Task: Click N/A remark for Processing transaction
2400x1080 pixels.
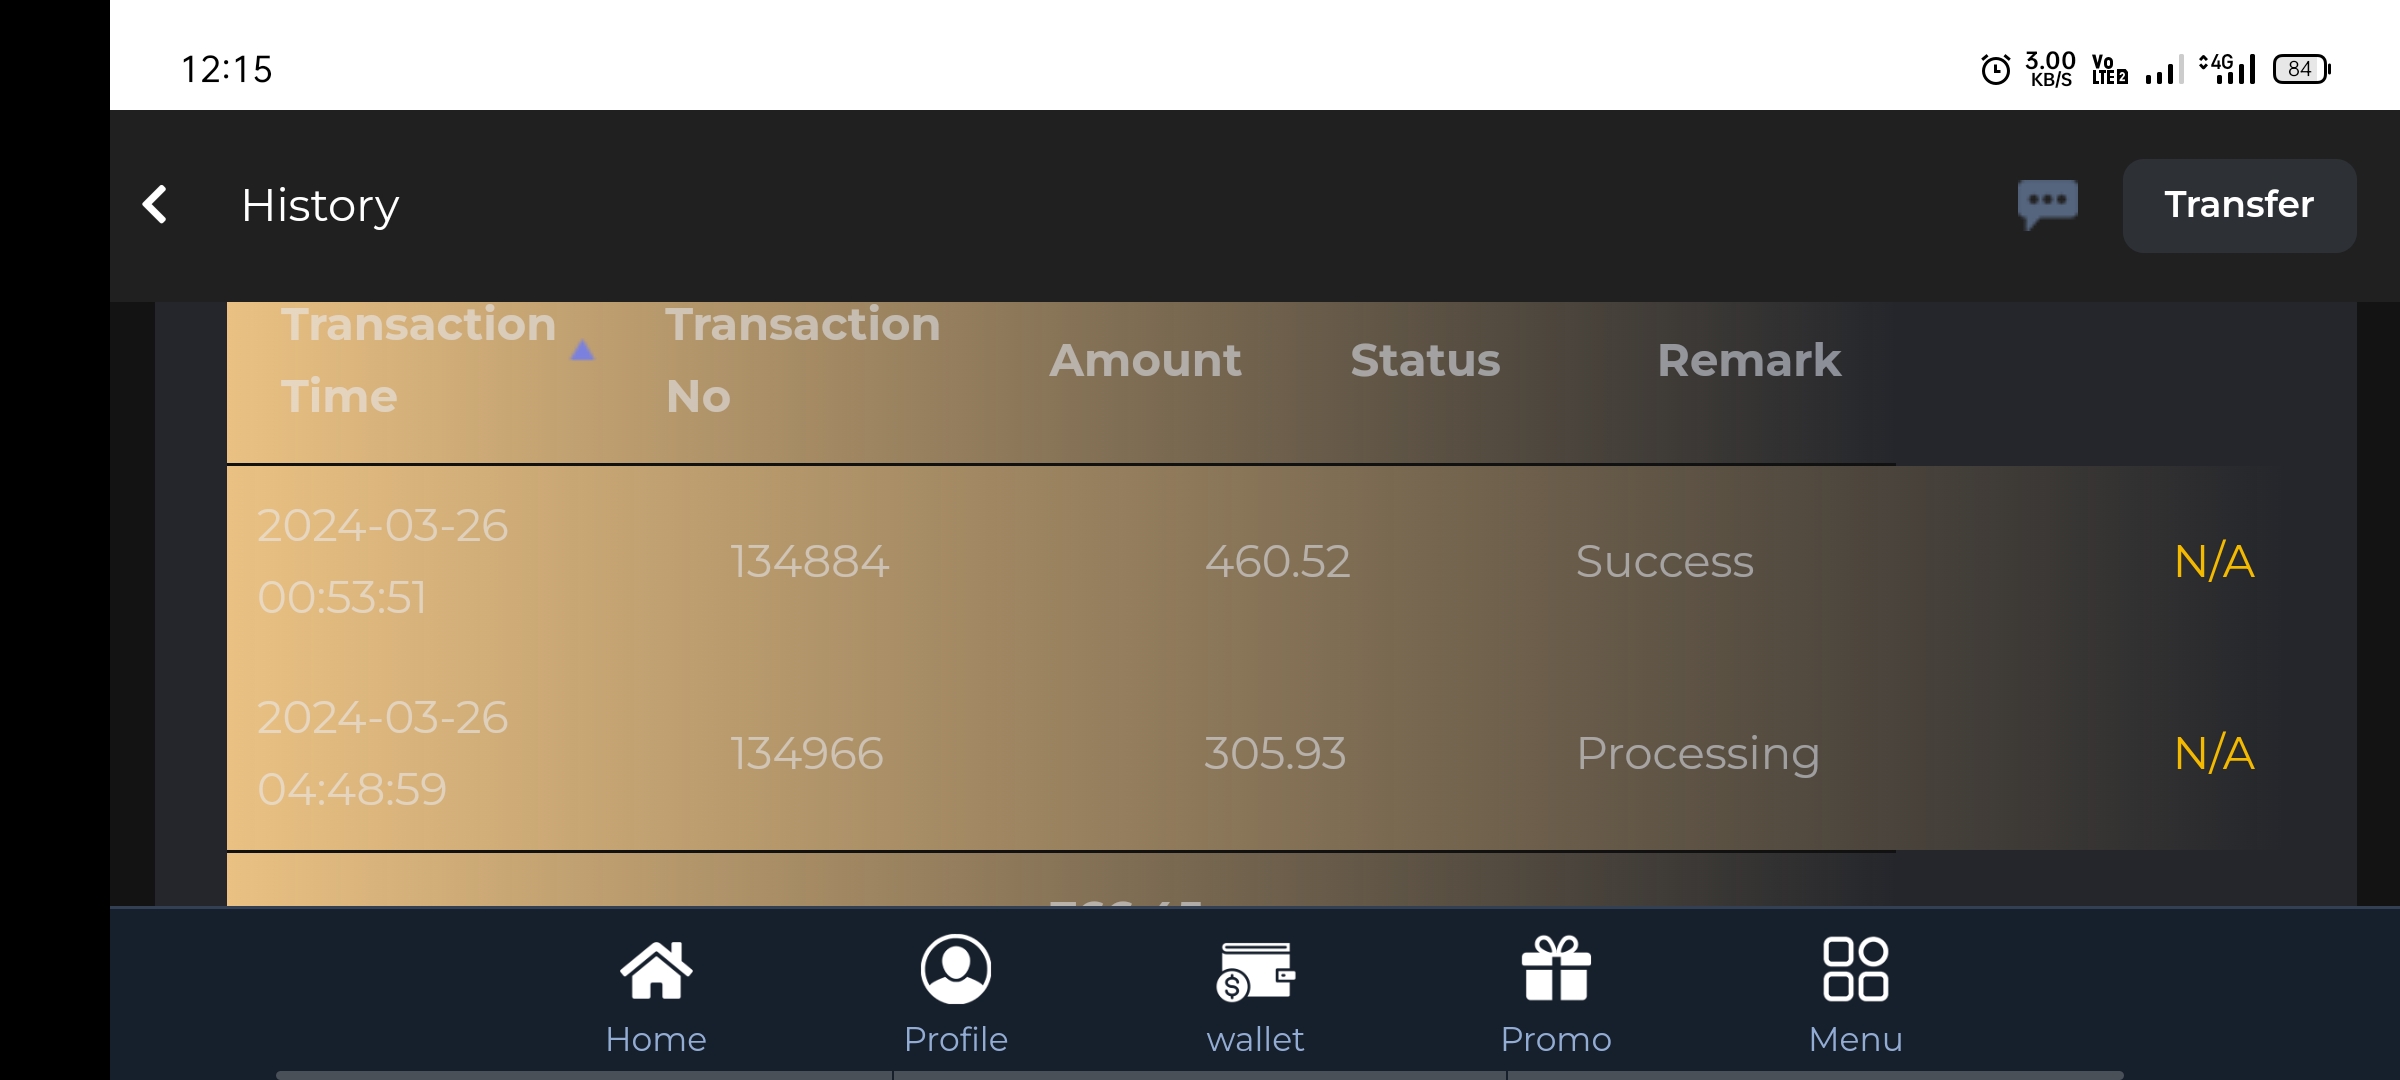Action: pyautogui.click(x=2214, y=753)
